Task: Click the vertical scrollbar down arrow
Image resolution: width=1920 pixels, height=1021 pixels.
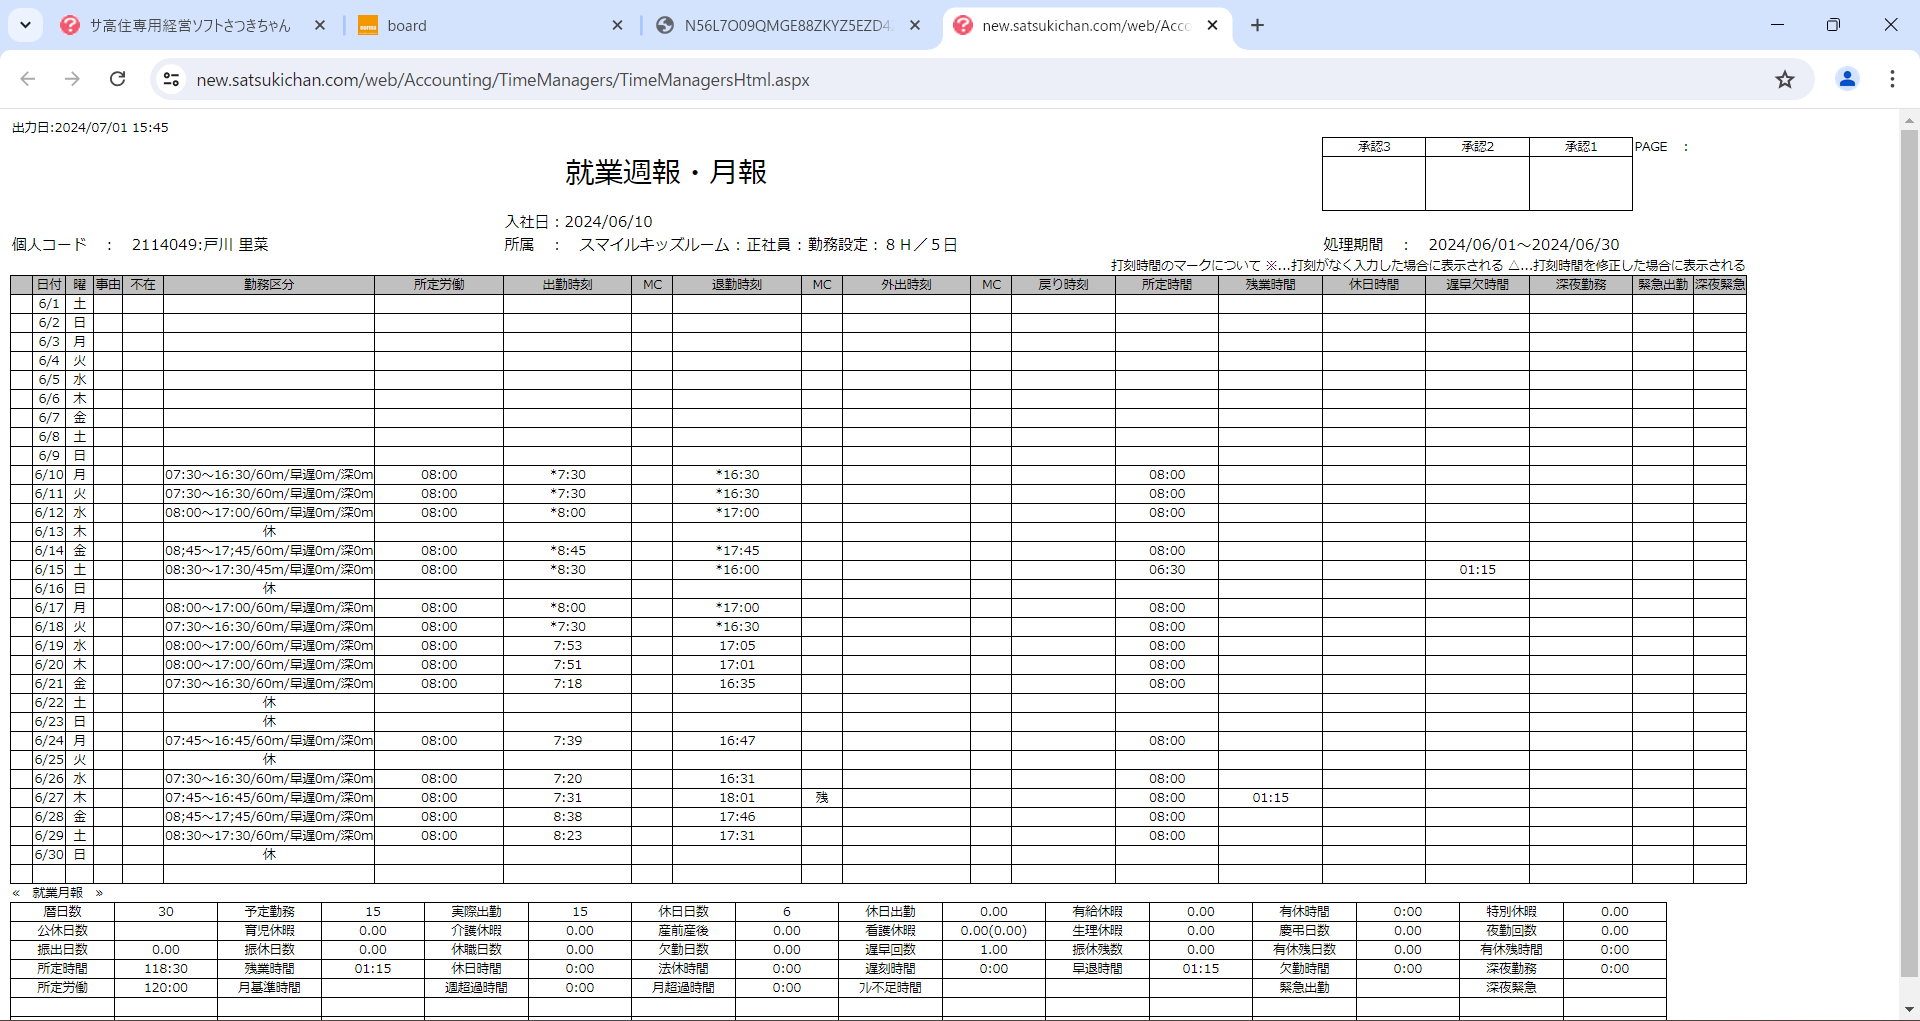Action: click(1909, 1010)
